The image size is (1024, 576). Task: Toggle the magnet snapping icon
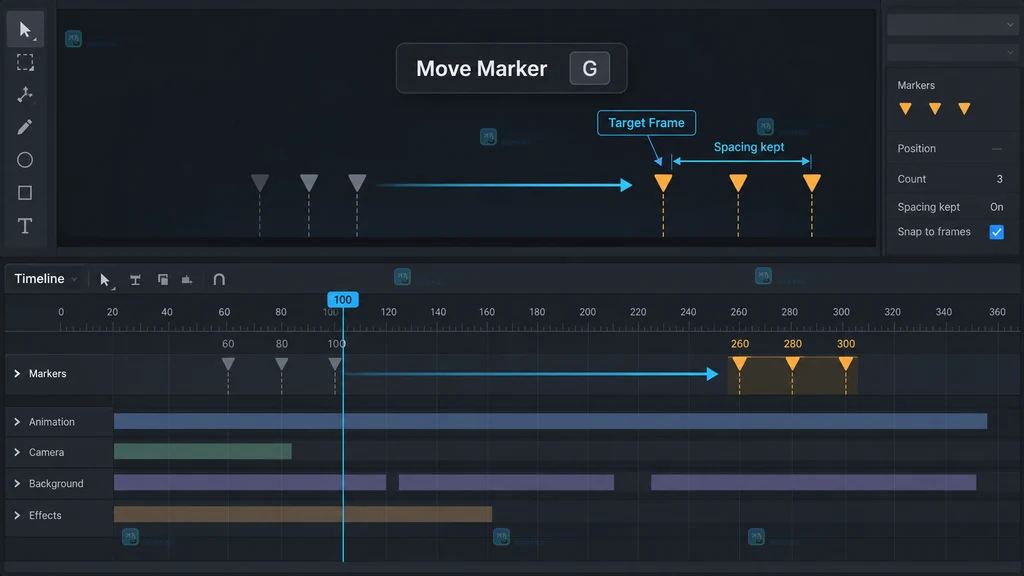[x=219, y=280]
